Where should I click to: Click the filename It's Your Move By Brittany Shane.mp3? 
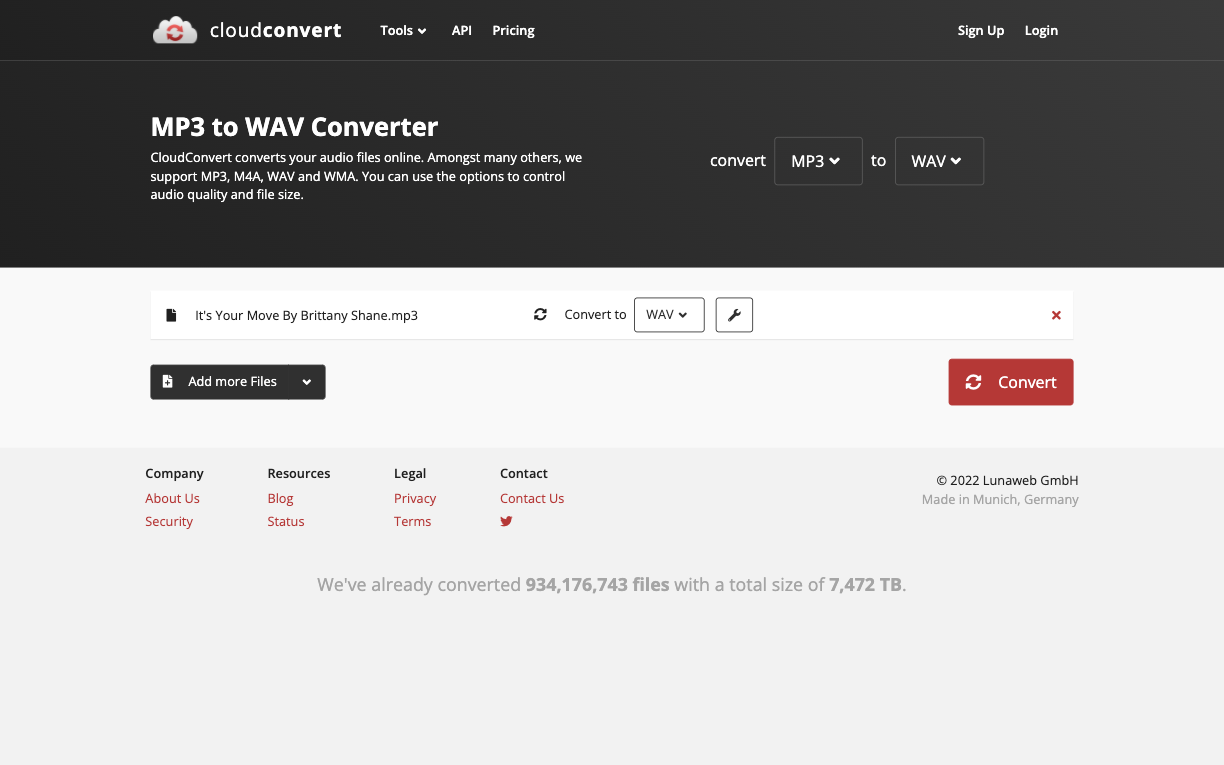point(306,315)
